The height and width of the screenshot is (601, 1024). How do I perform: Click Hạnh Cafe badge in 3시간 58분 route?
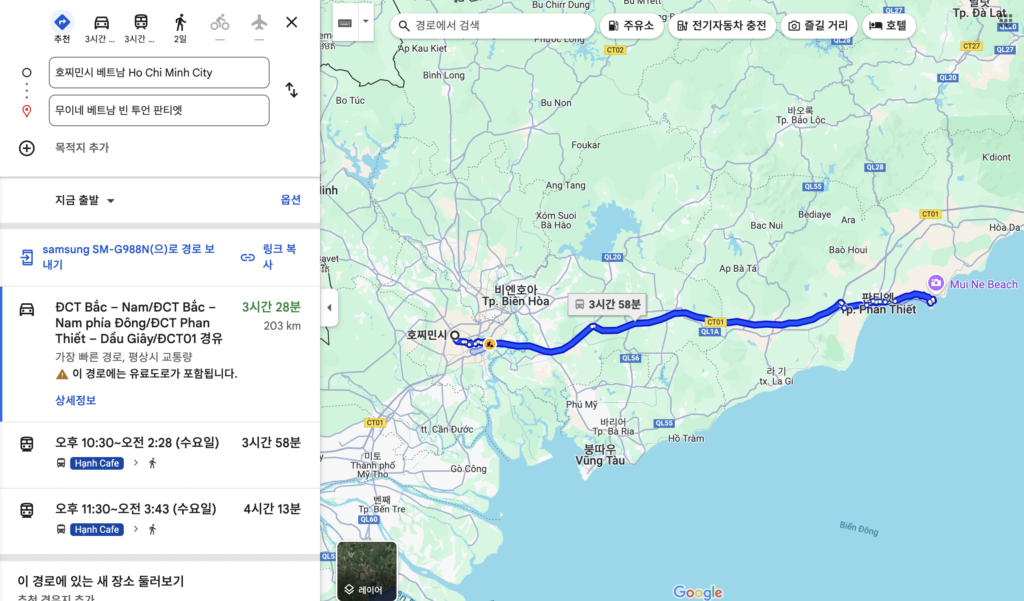(x=97, y=463)
